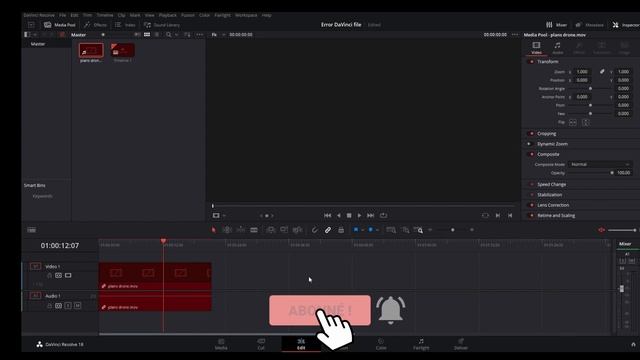The height and width of the screenshot is (360, 640).
Task: Open Timeline View Options icon
Action: (x=31, y=230)
